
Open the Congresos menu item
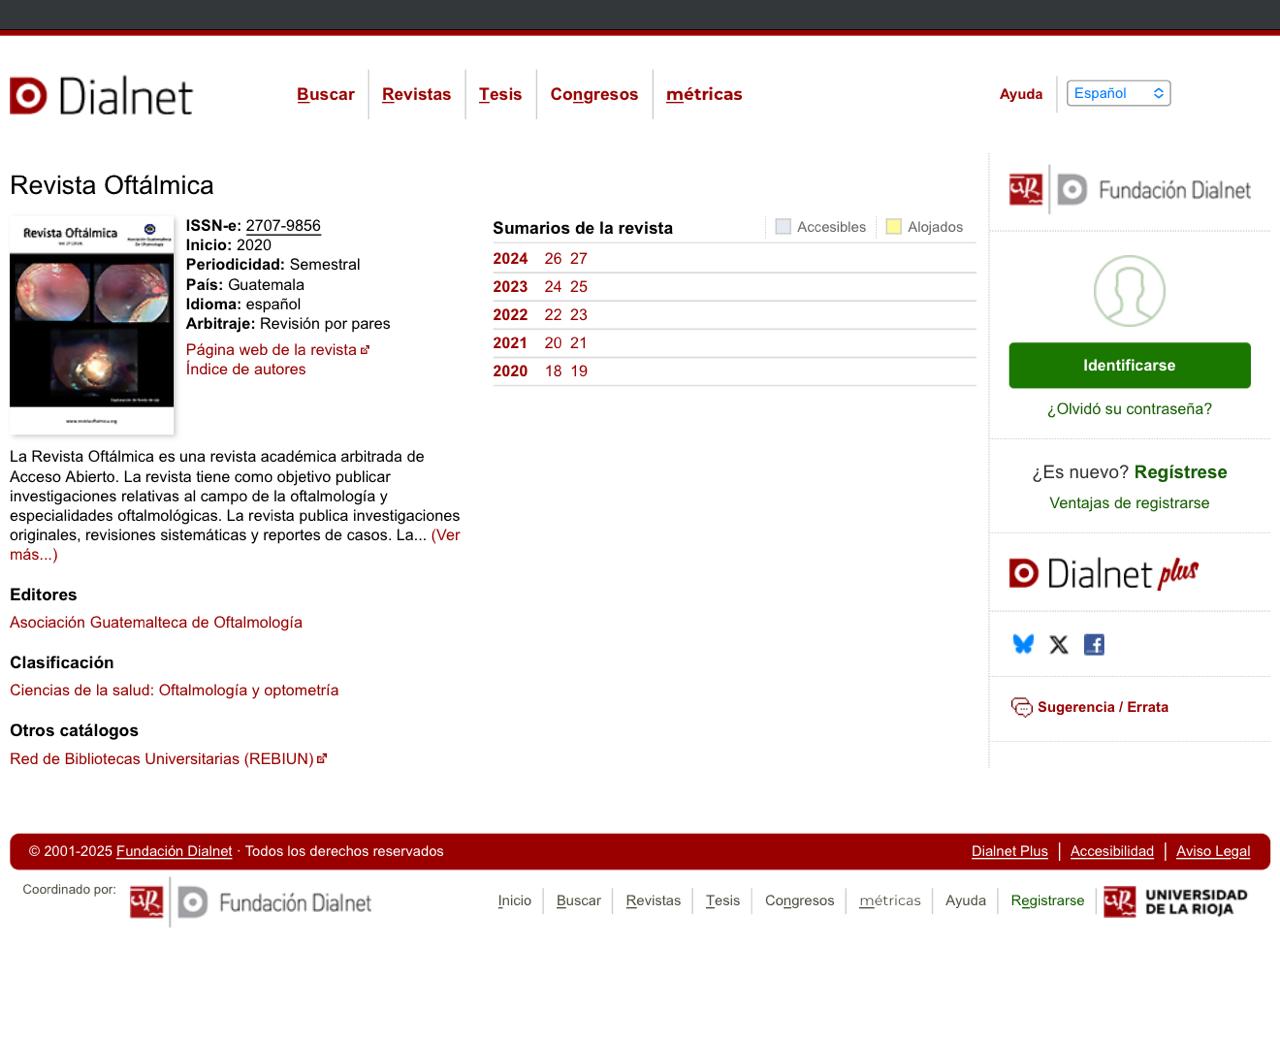[x=594, y=94]
